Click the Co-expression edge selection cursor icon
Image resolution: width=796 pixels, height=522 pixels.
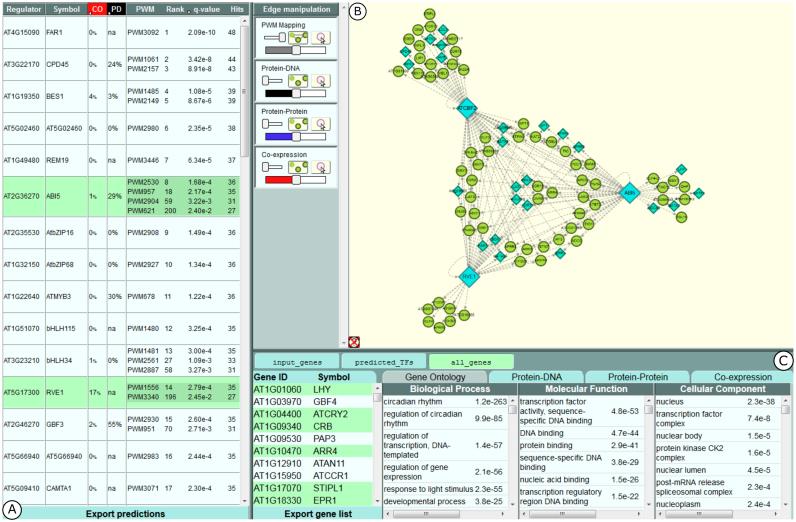(322, 167)
